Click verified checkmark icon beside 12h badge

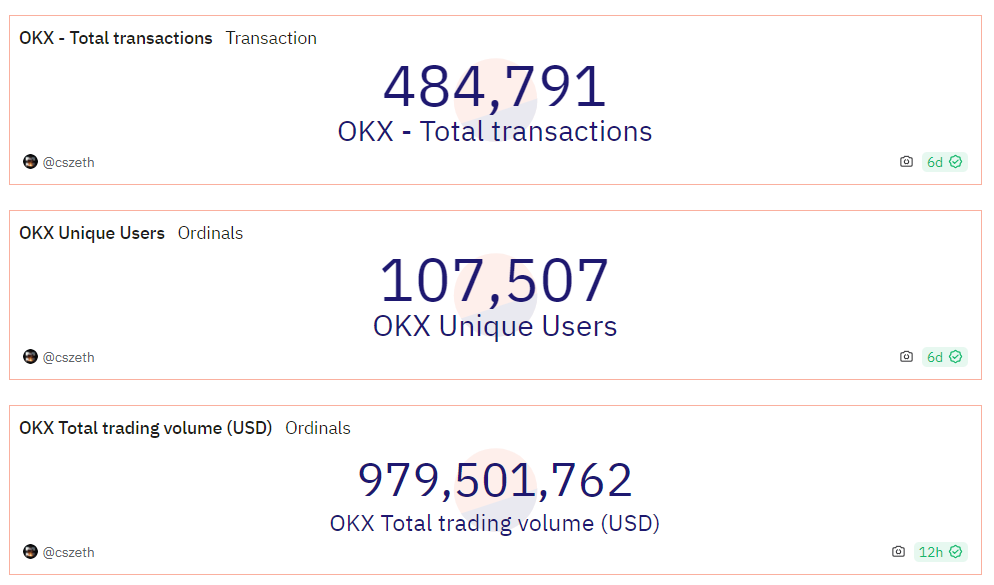click(955, 551)
